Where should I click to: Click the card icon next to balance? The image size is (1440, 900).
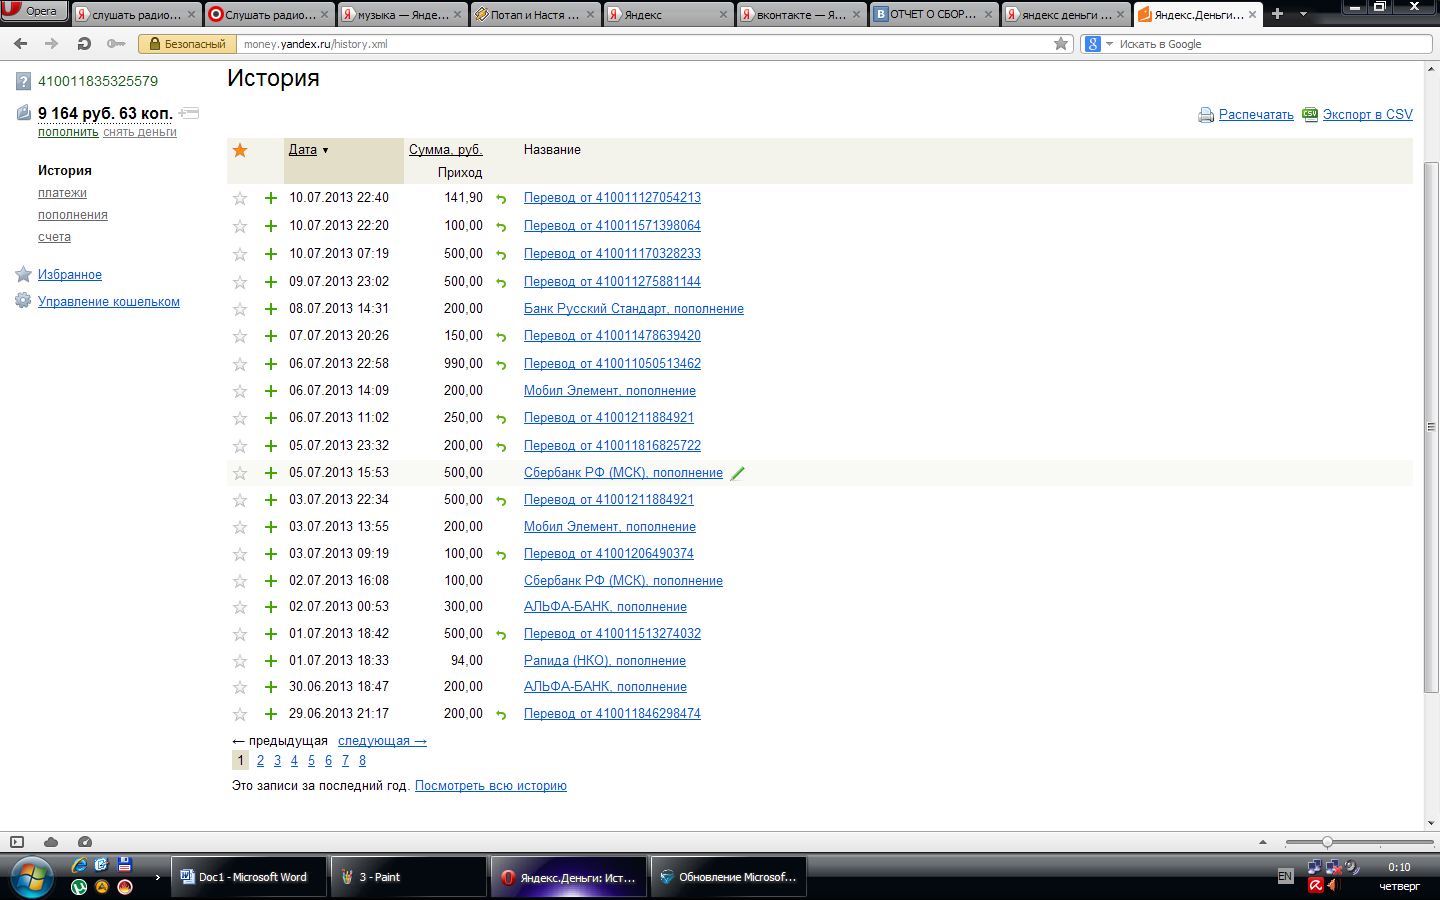pos(190,113)
